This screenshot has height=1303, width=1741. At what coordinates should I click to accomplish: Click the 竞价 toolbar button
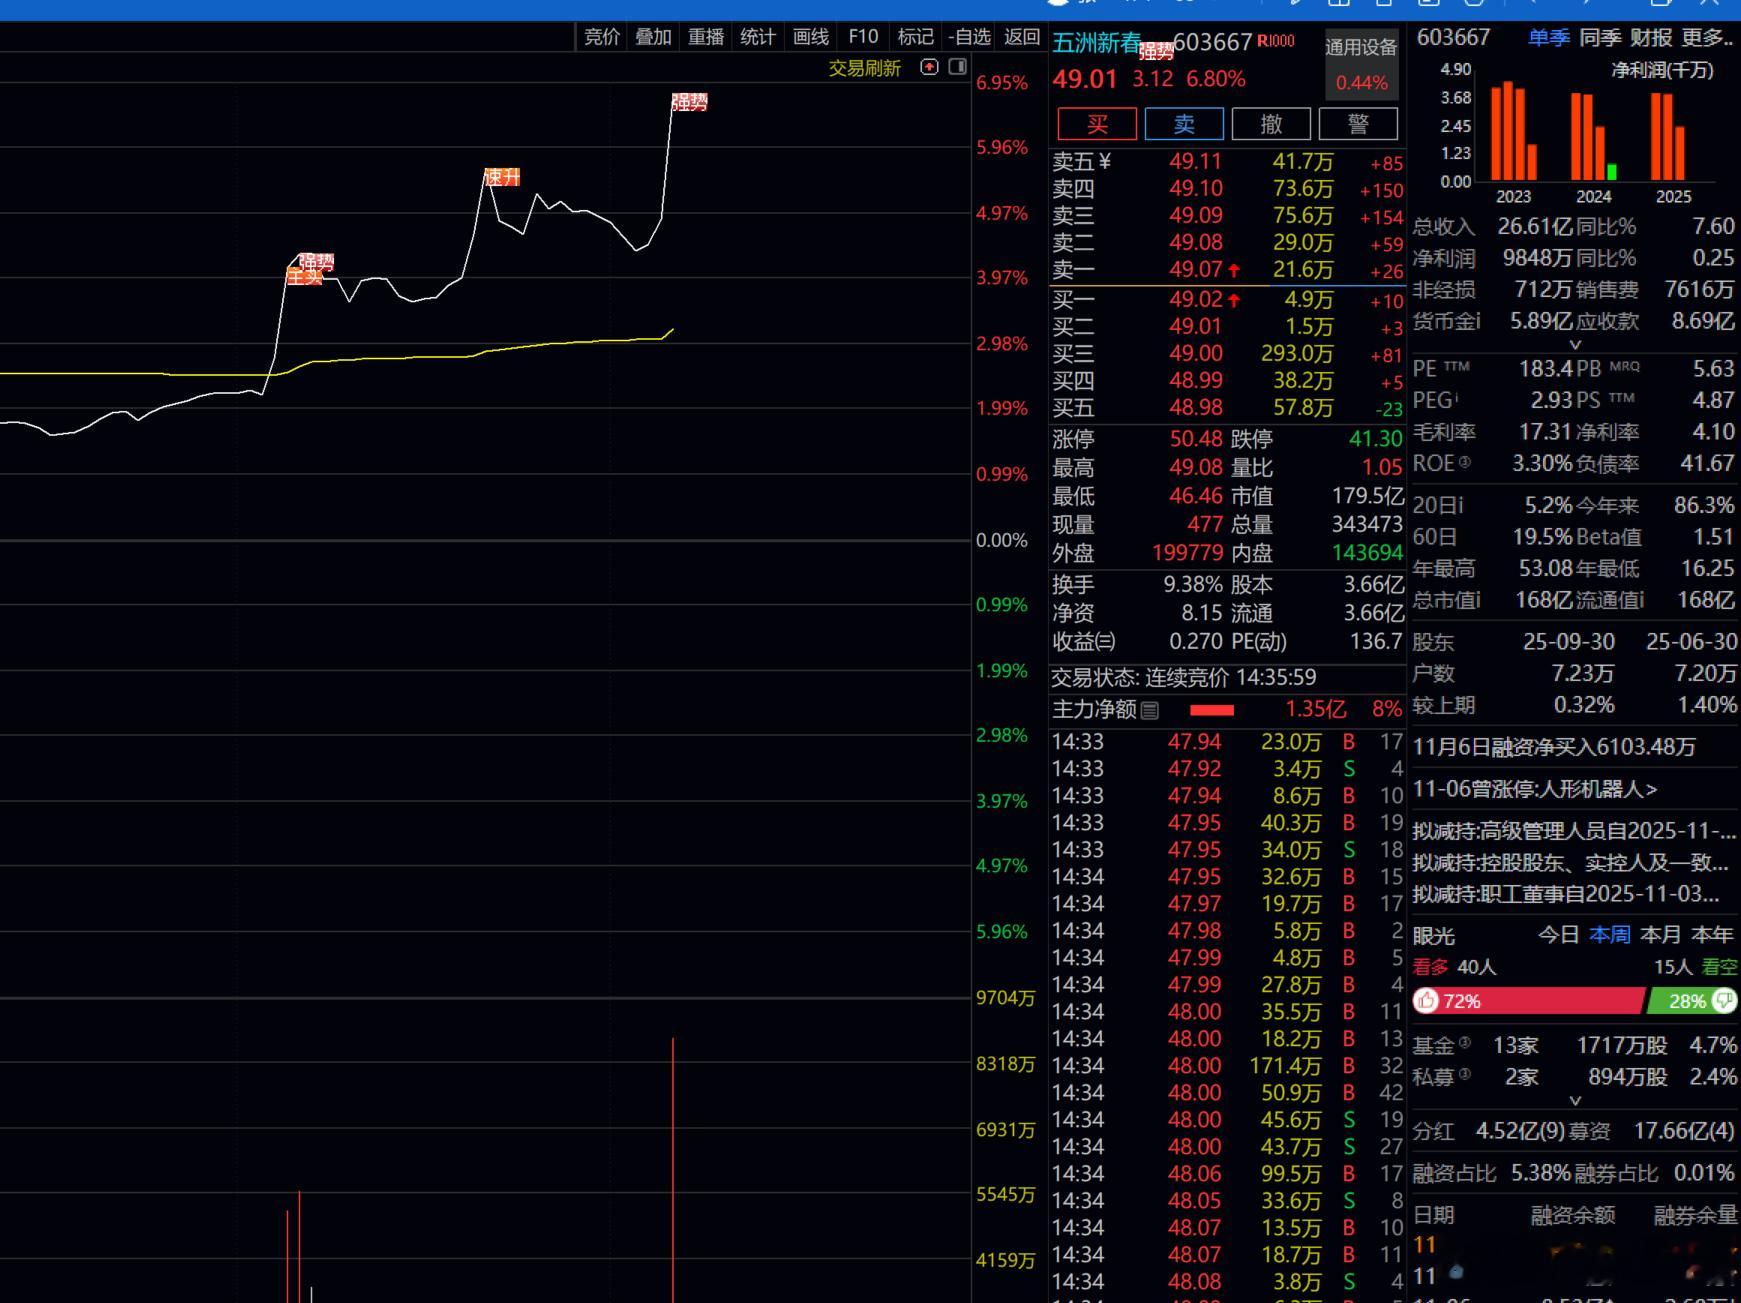coord(601,37)
